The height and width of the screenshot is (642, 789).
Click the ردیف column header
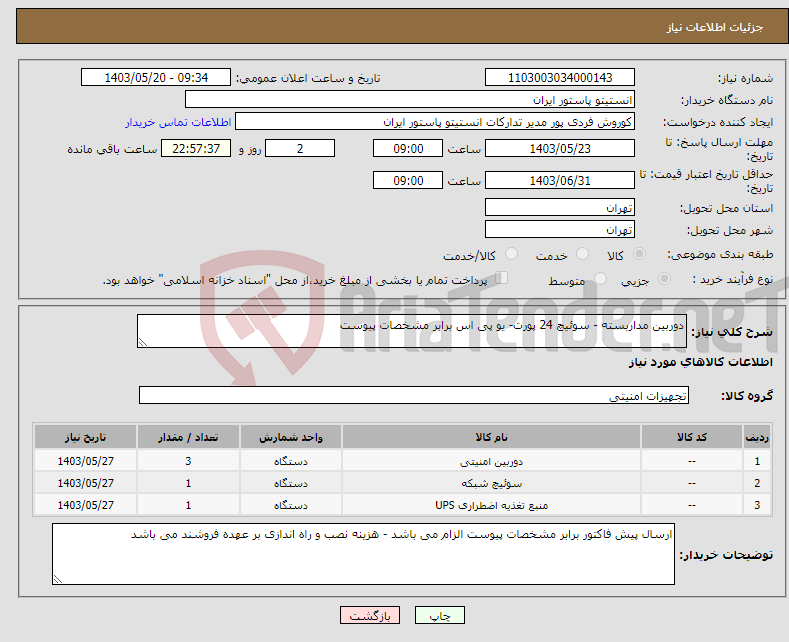coord(757,437)
